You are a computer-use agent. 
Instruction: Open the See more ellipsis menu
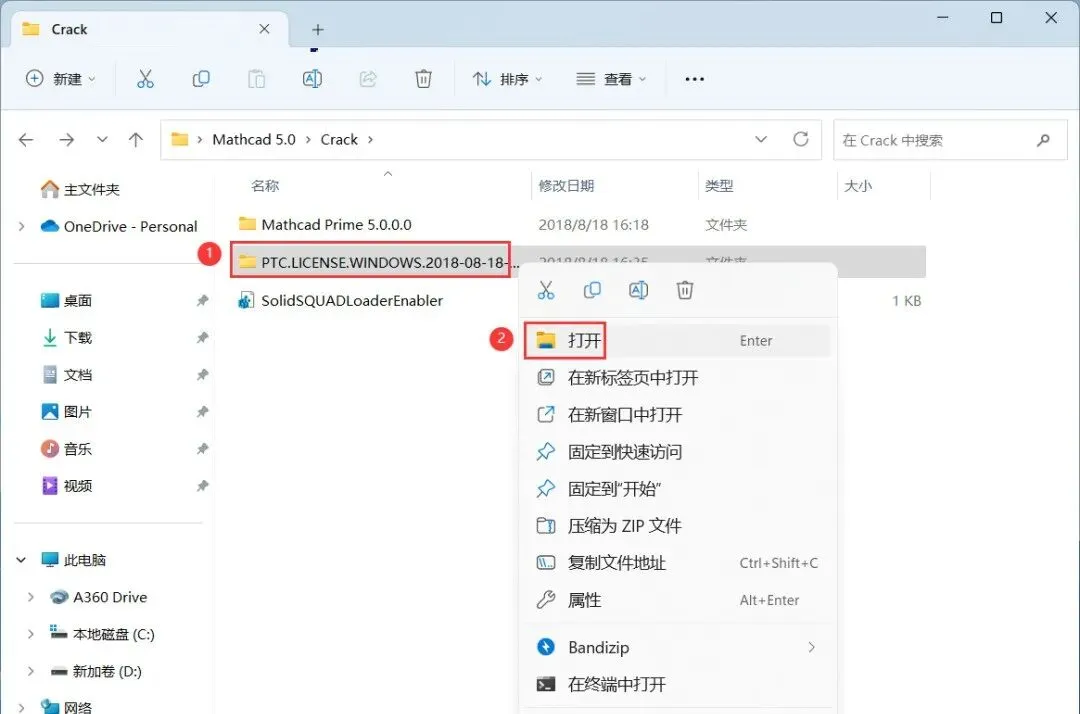click(x=694, y=79)
